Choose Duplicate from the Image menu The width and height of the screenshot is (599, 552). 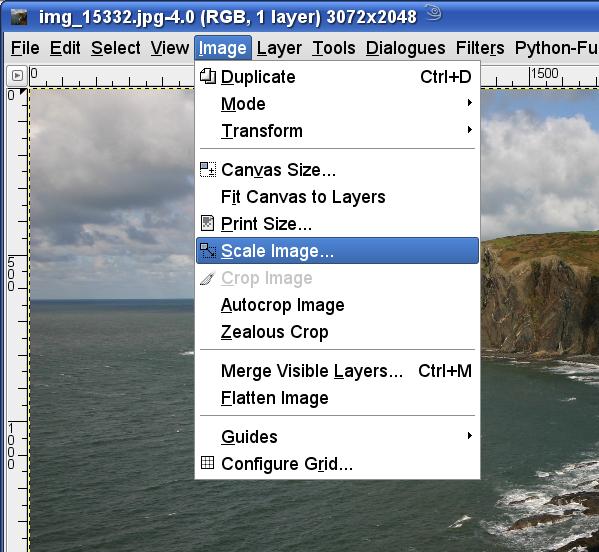(337, 77)
